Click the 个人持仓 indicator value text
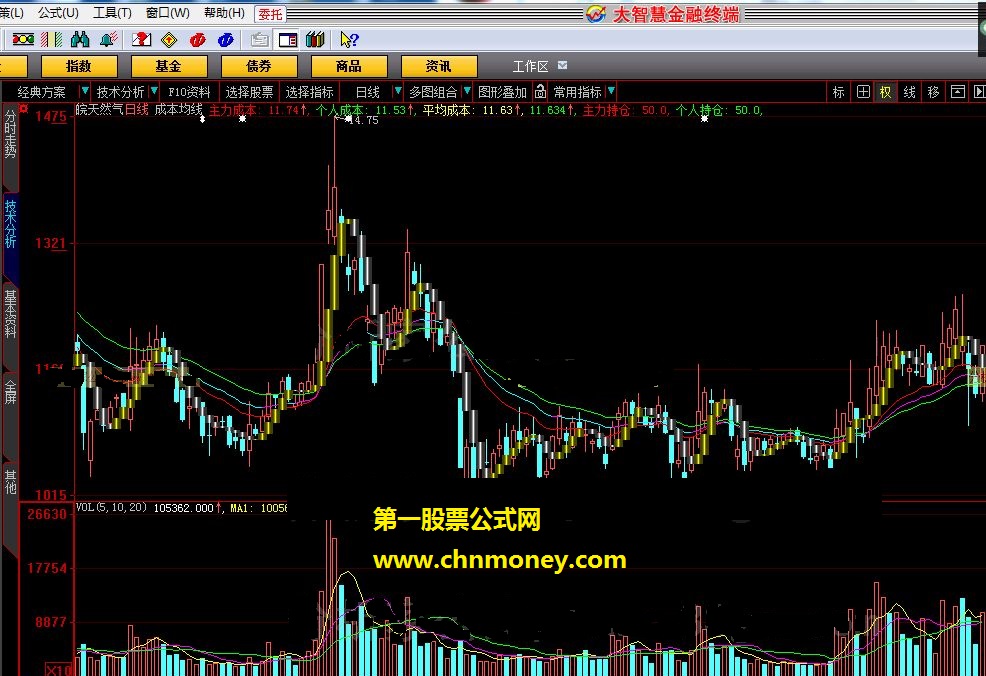 tap(719, 111)
